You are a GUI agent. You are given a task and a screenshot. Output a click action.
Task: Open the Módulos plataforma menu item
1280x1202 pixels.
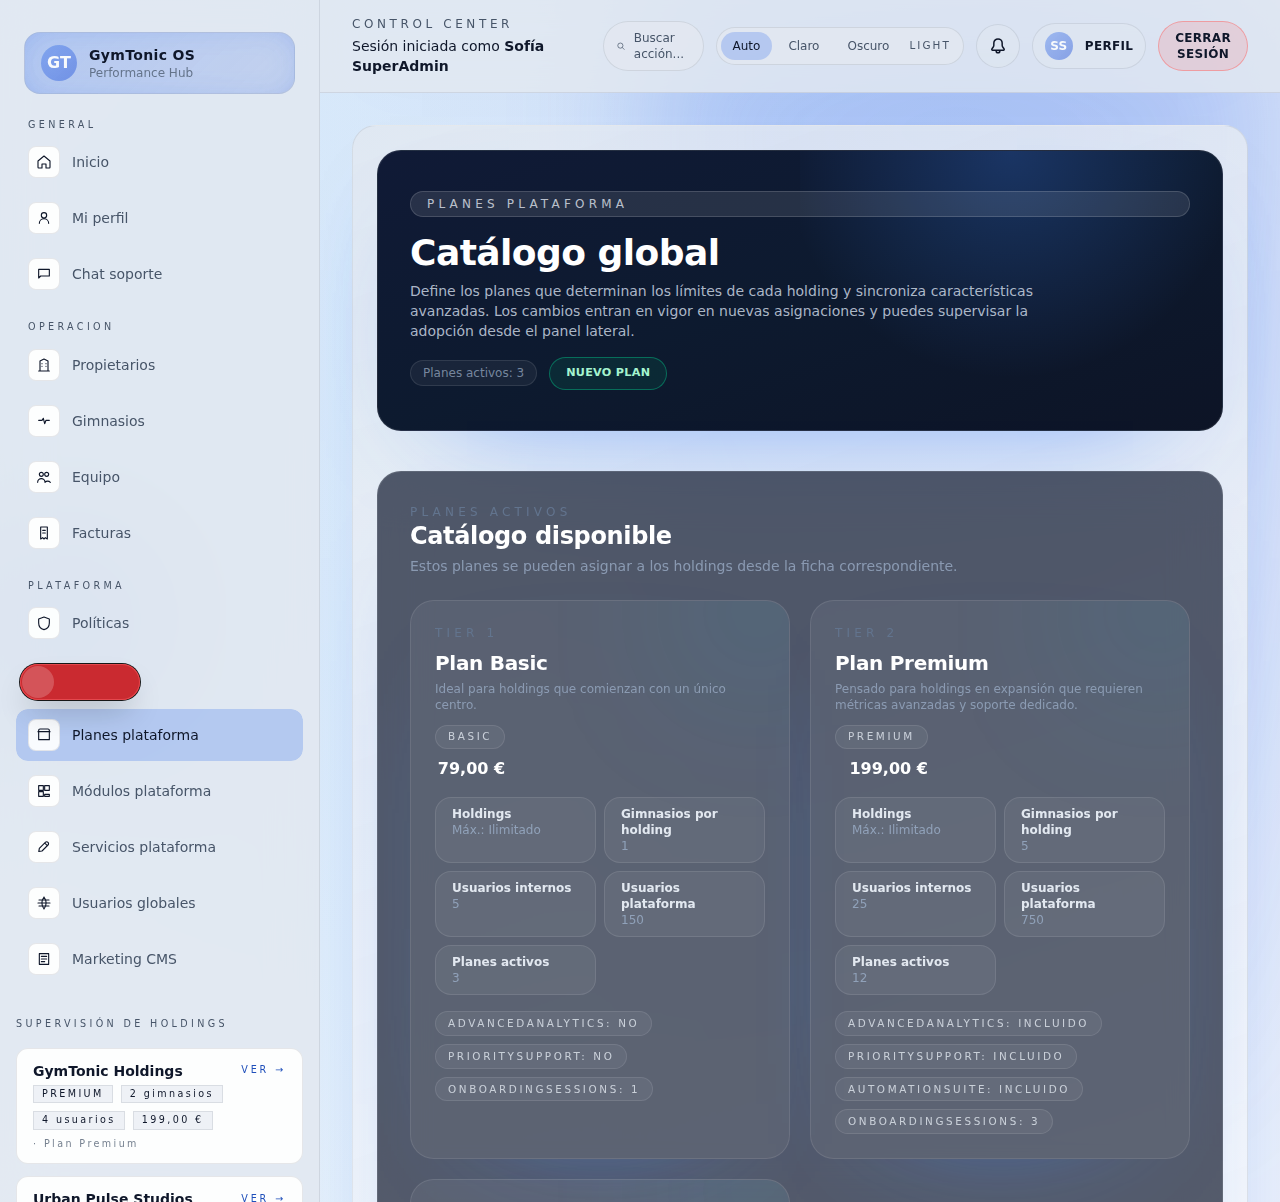coord(141,791)
